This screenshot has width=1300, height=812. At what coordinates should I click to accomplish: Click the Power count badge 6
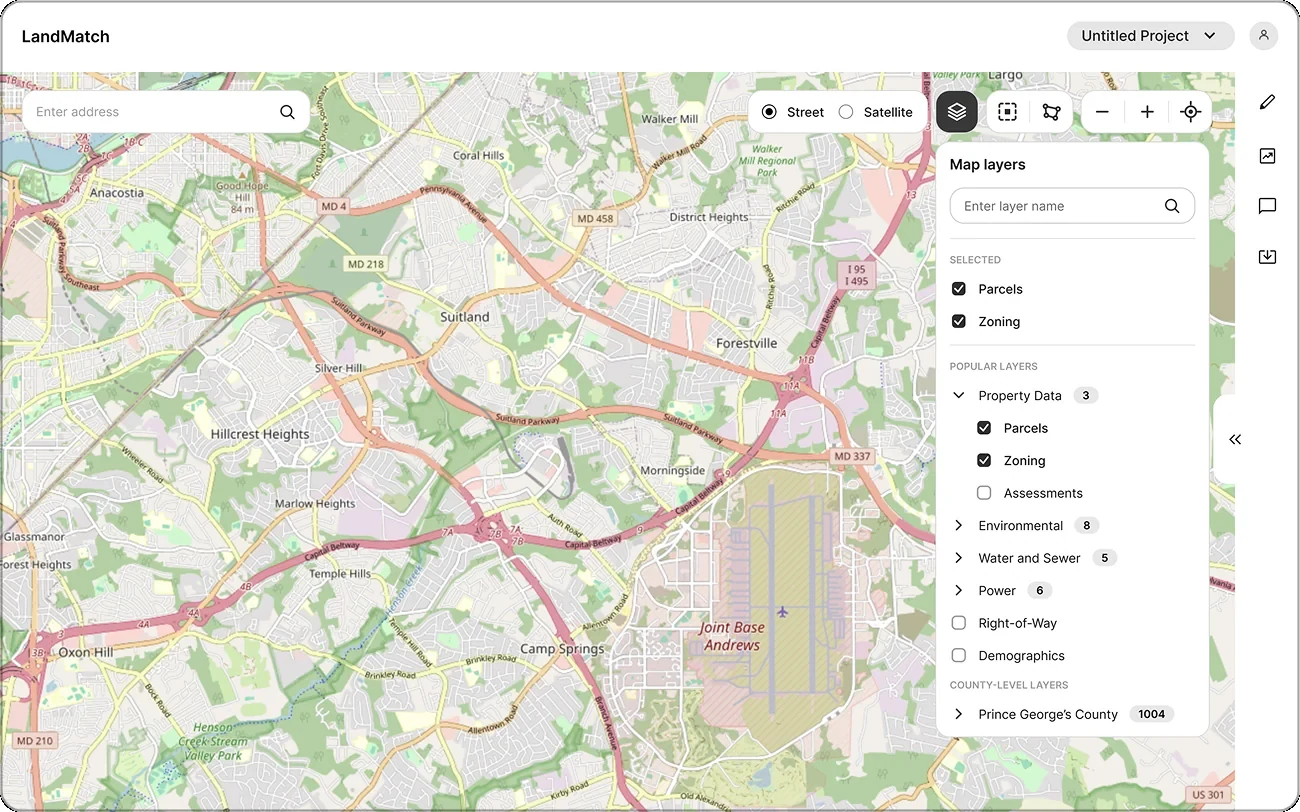click(x=1040, y=591)
